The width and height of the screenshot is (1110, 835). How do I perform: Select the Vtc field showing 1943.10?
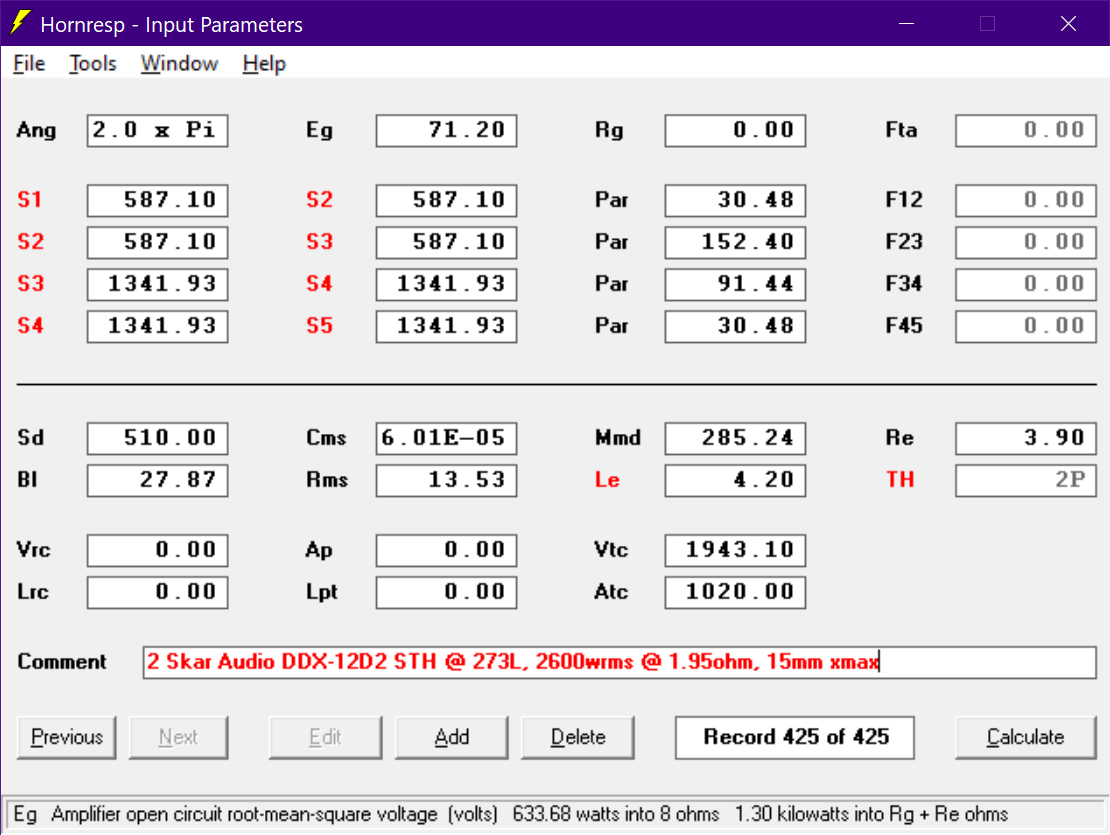click(x=735, y=551)
